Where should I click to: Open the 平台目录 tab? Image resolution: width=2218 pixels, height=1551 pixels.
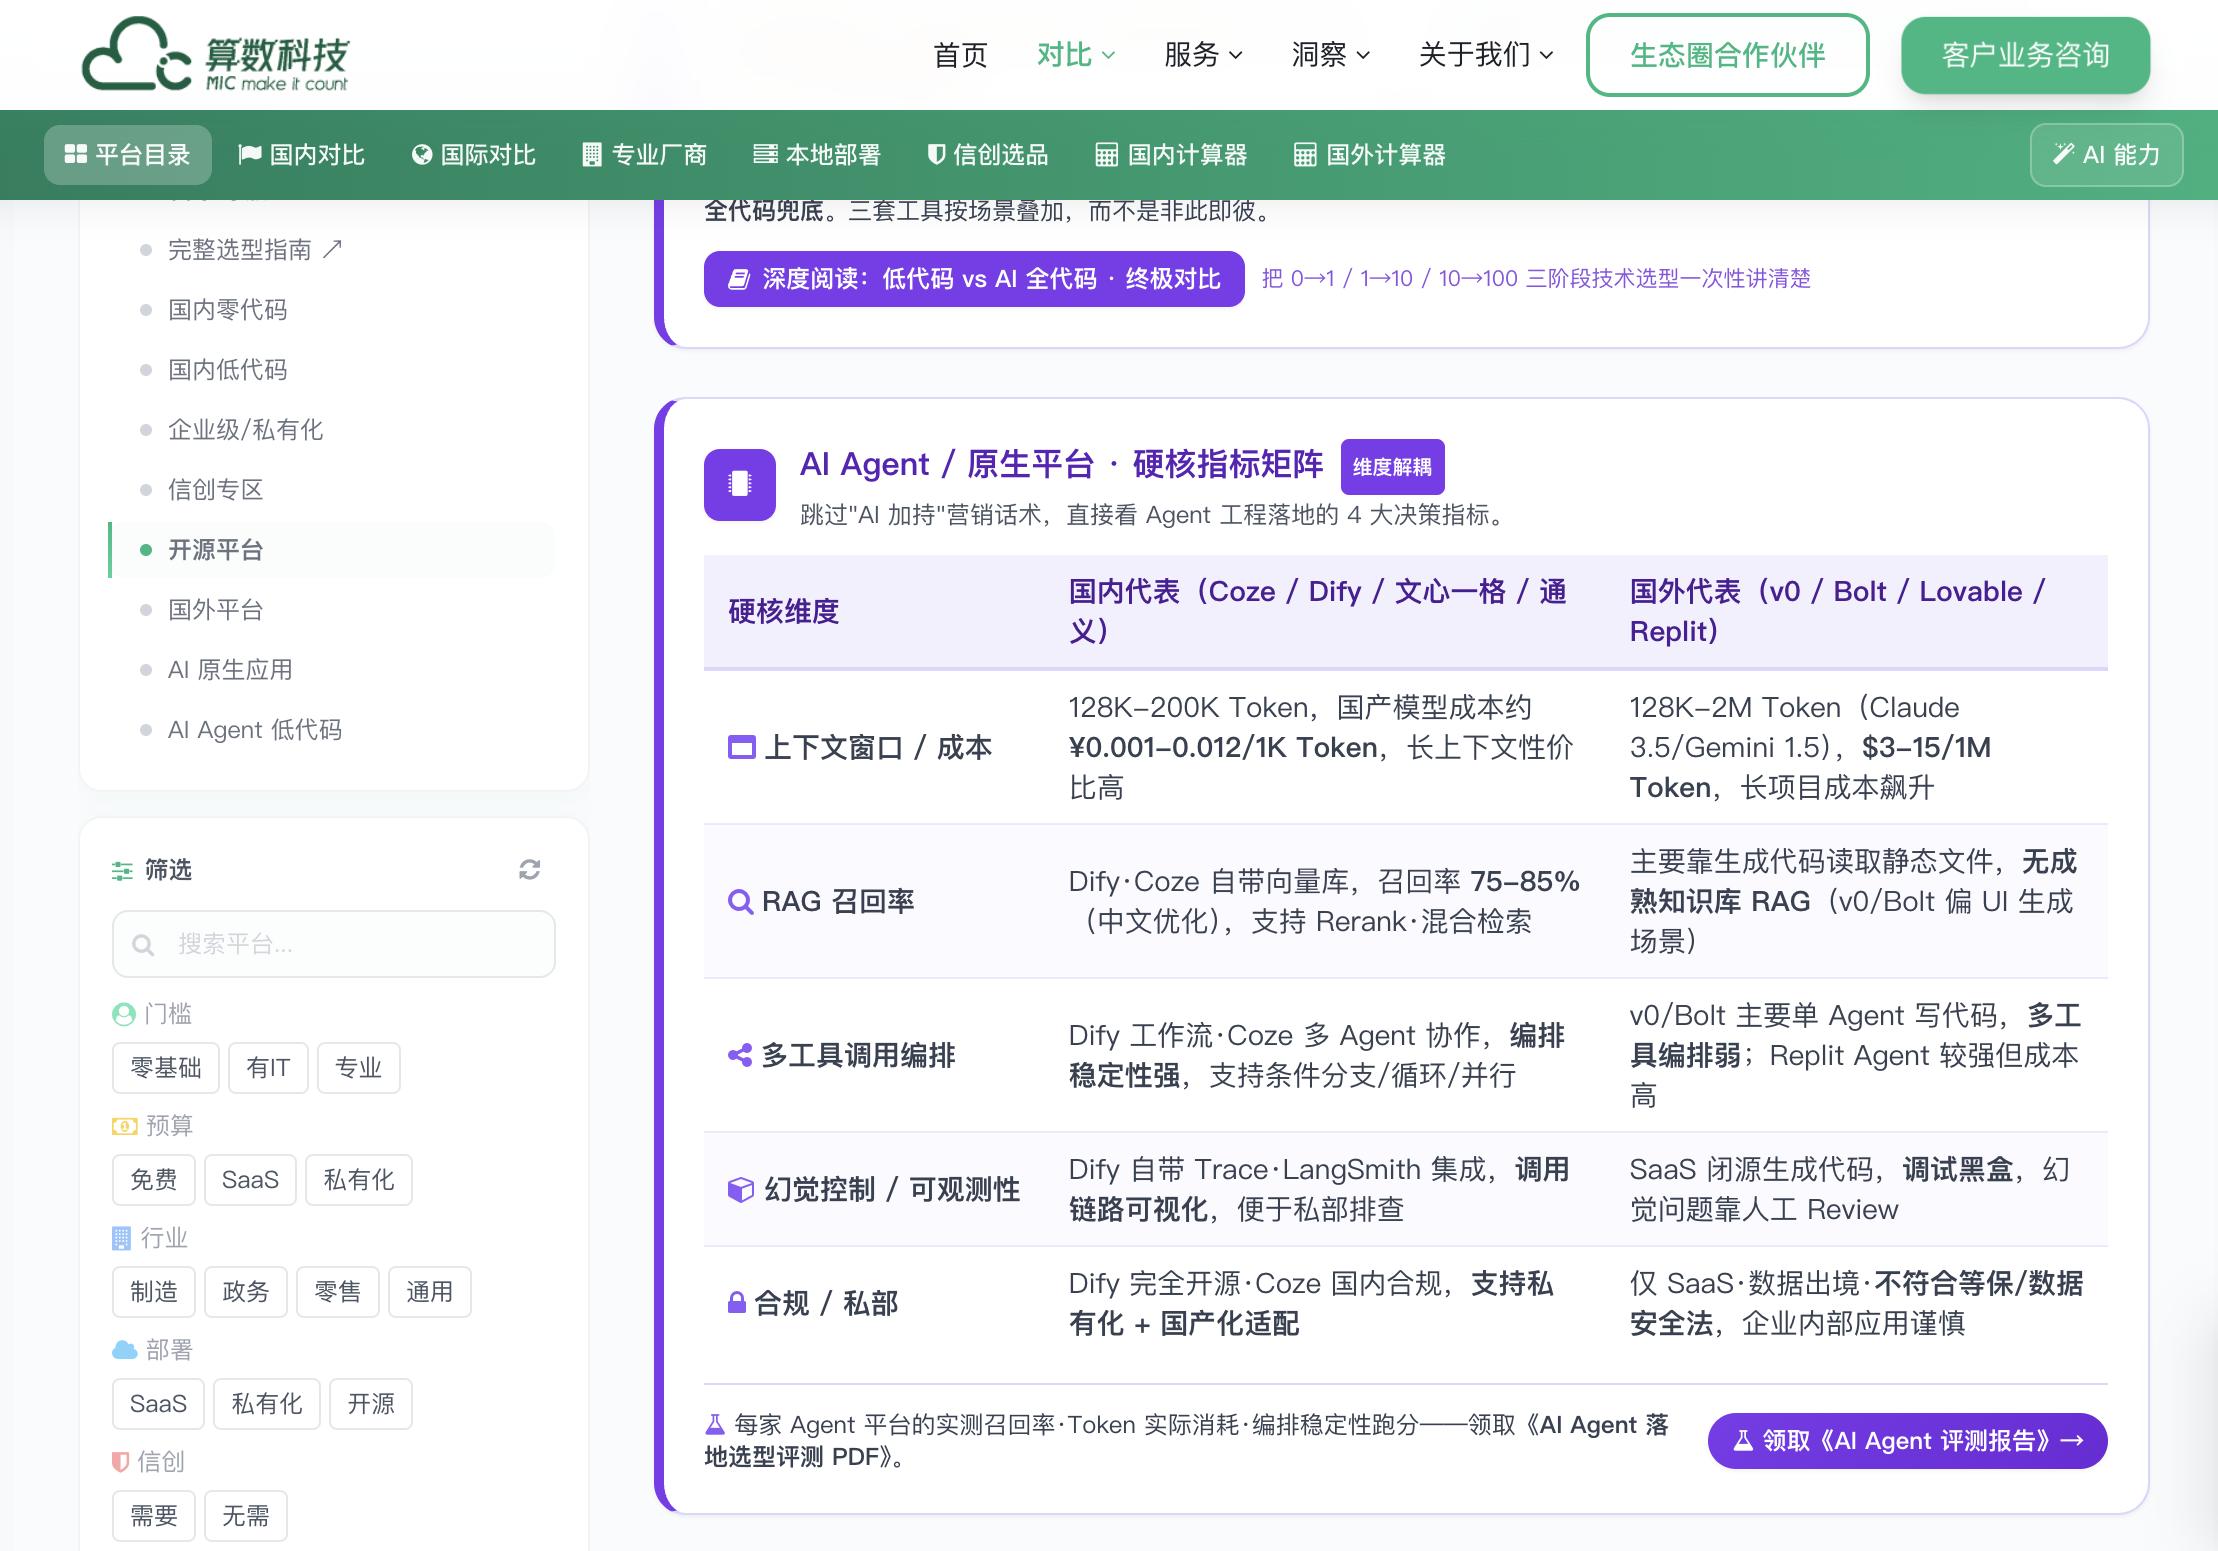(x=128, y=155)
